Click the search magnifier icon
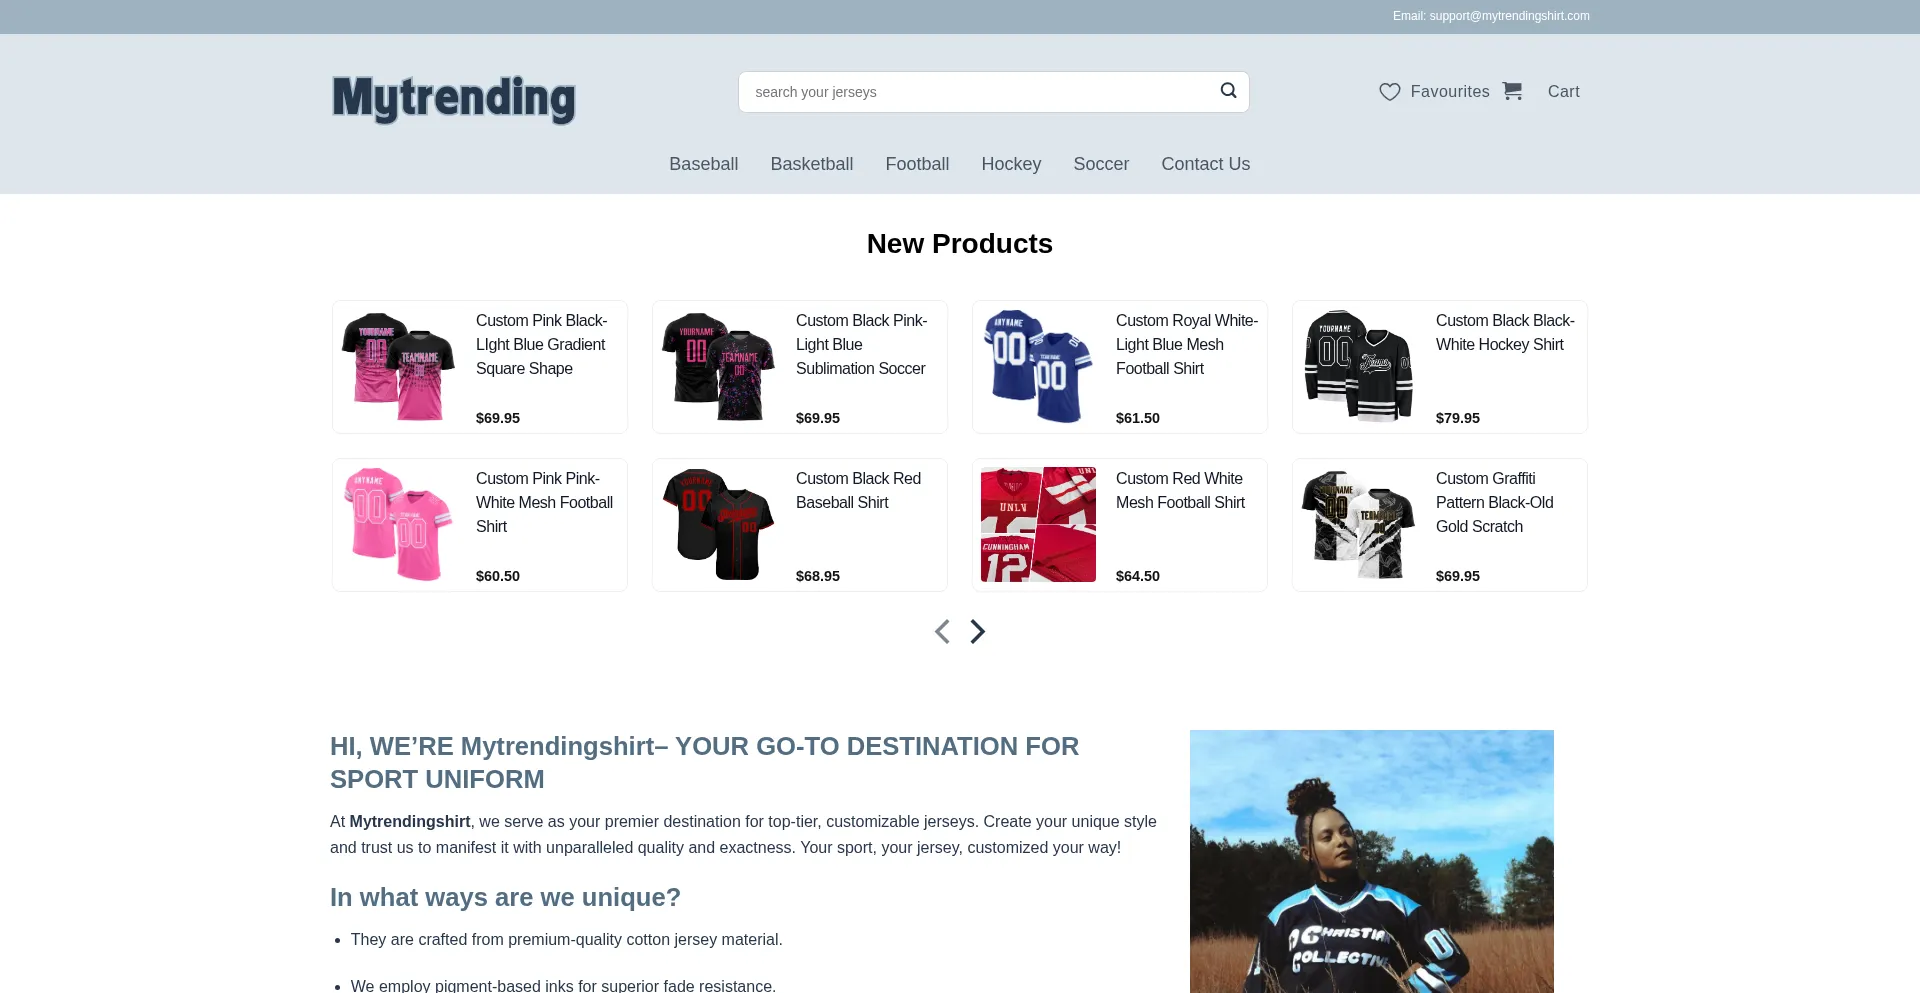This screenshot has width=1920, height=993. pyautogui.click(x=1228, y=91)
